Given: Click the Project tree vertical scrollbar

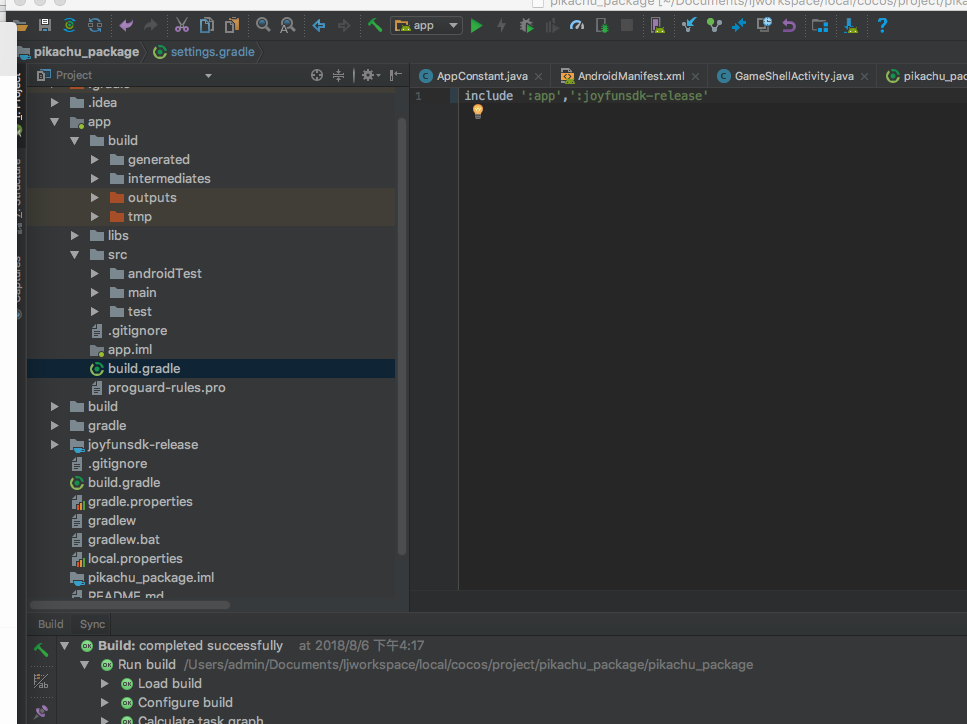Looking at the screenshot, I should point(402,336).
